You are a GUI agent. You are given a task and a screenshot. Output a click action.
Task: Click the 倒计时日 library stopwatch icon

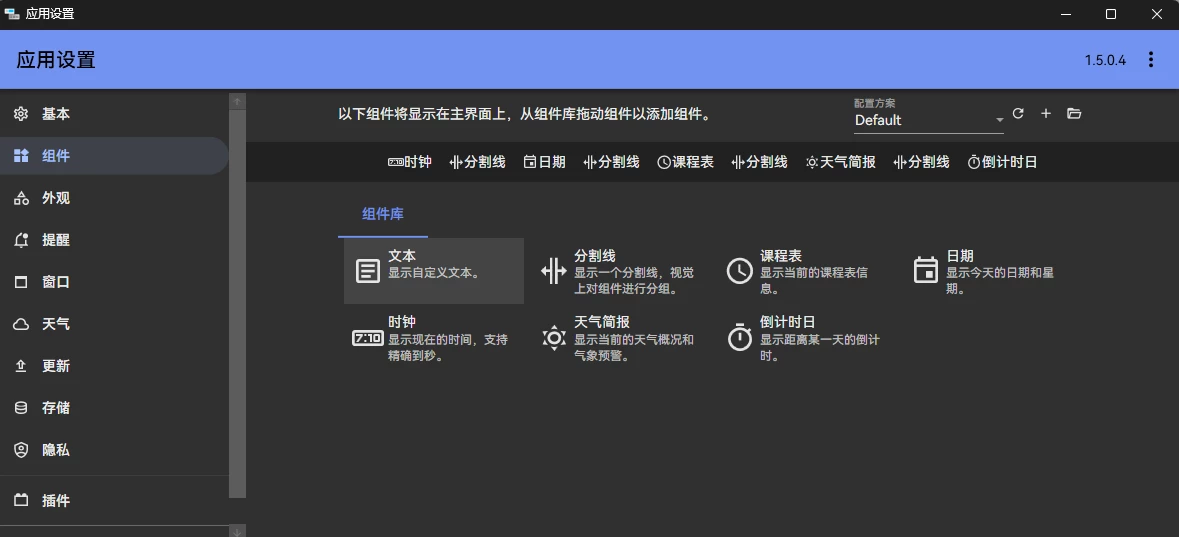[x=739, y=337]
